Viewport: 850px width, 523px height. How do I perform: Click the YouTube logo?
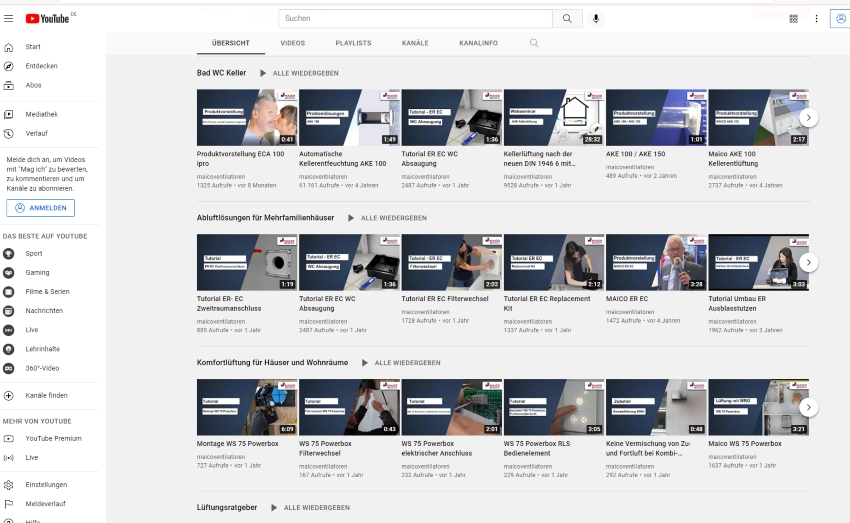tap(48, 18)
